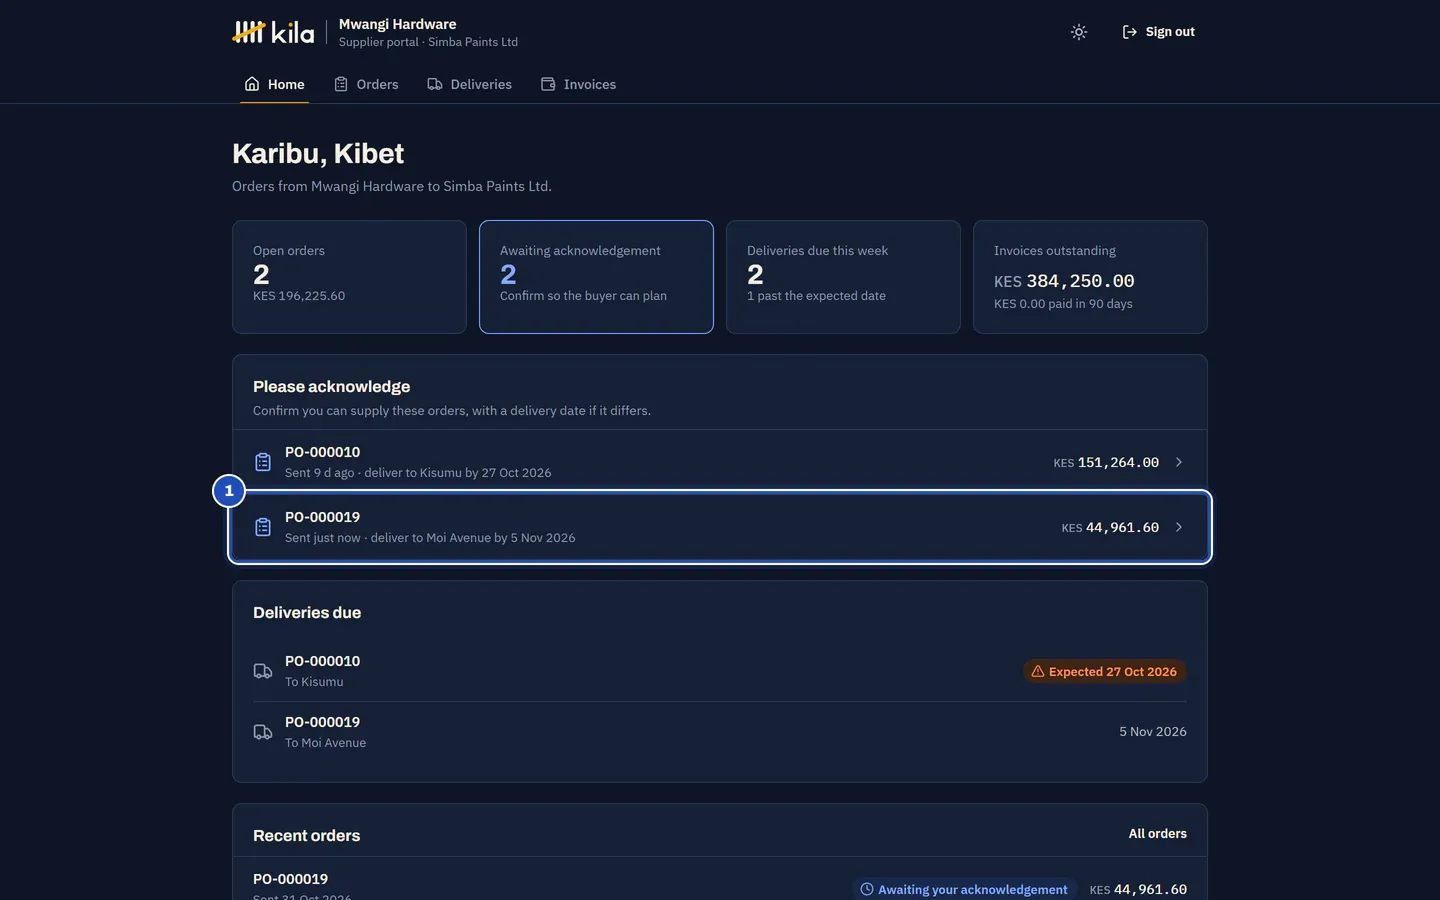The width and height of the screenshot is (1440, 900).
Task: Click the Deliveries truck icon in nav
Action: point(435,84)
